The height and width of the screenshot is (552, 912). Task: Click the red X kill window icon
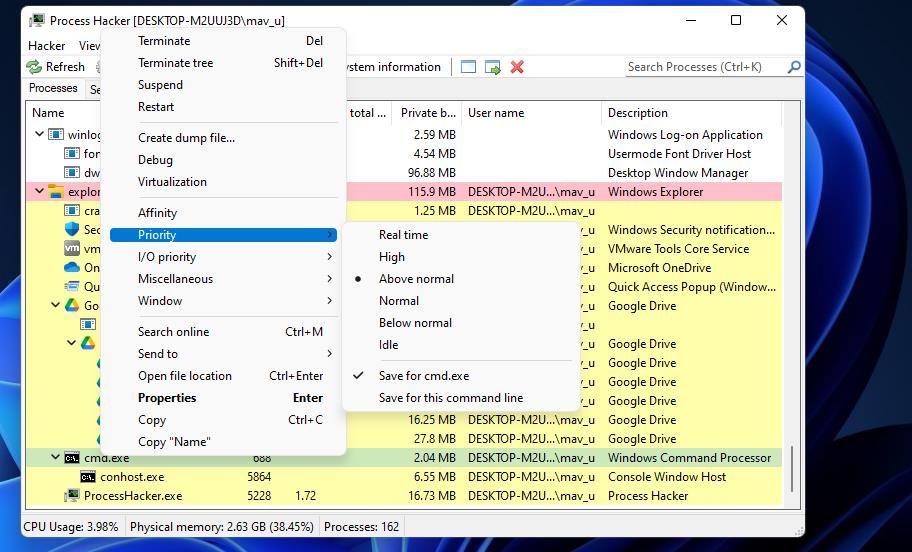point(517,67)
